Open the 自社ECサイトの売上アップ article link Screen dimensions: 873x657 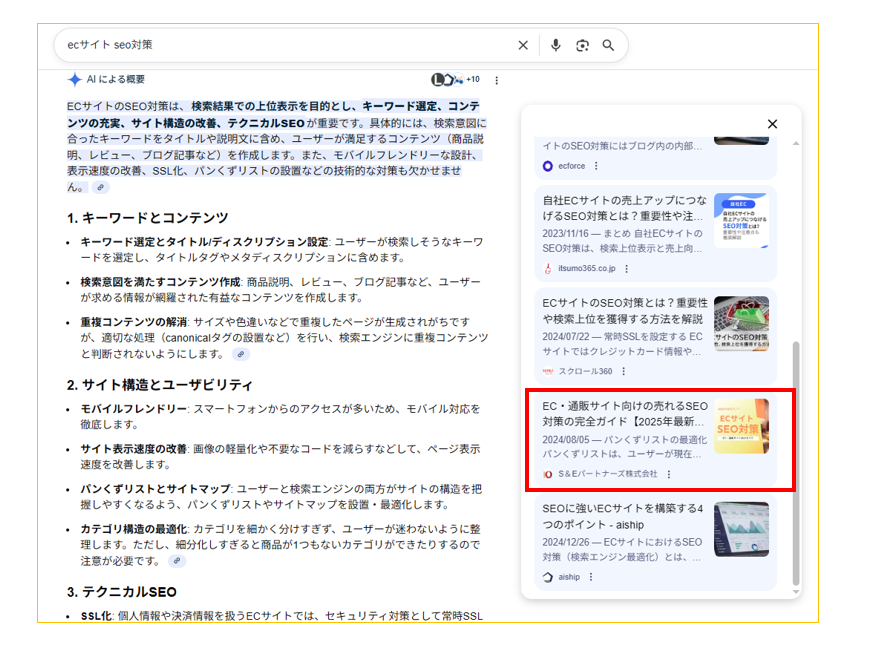tap(624, 208)
